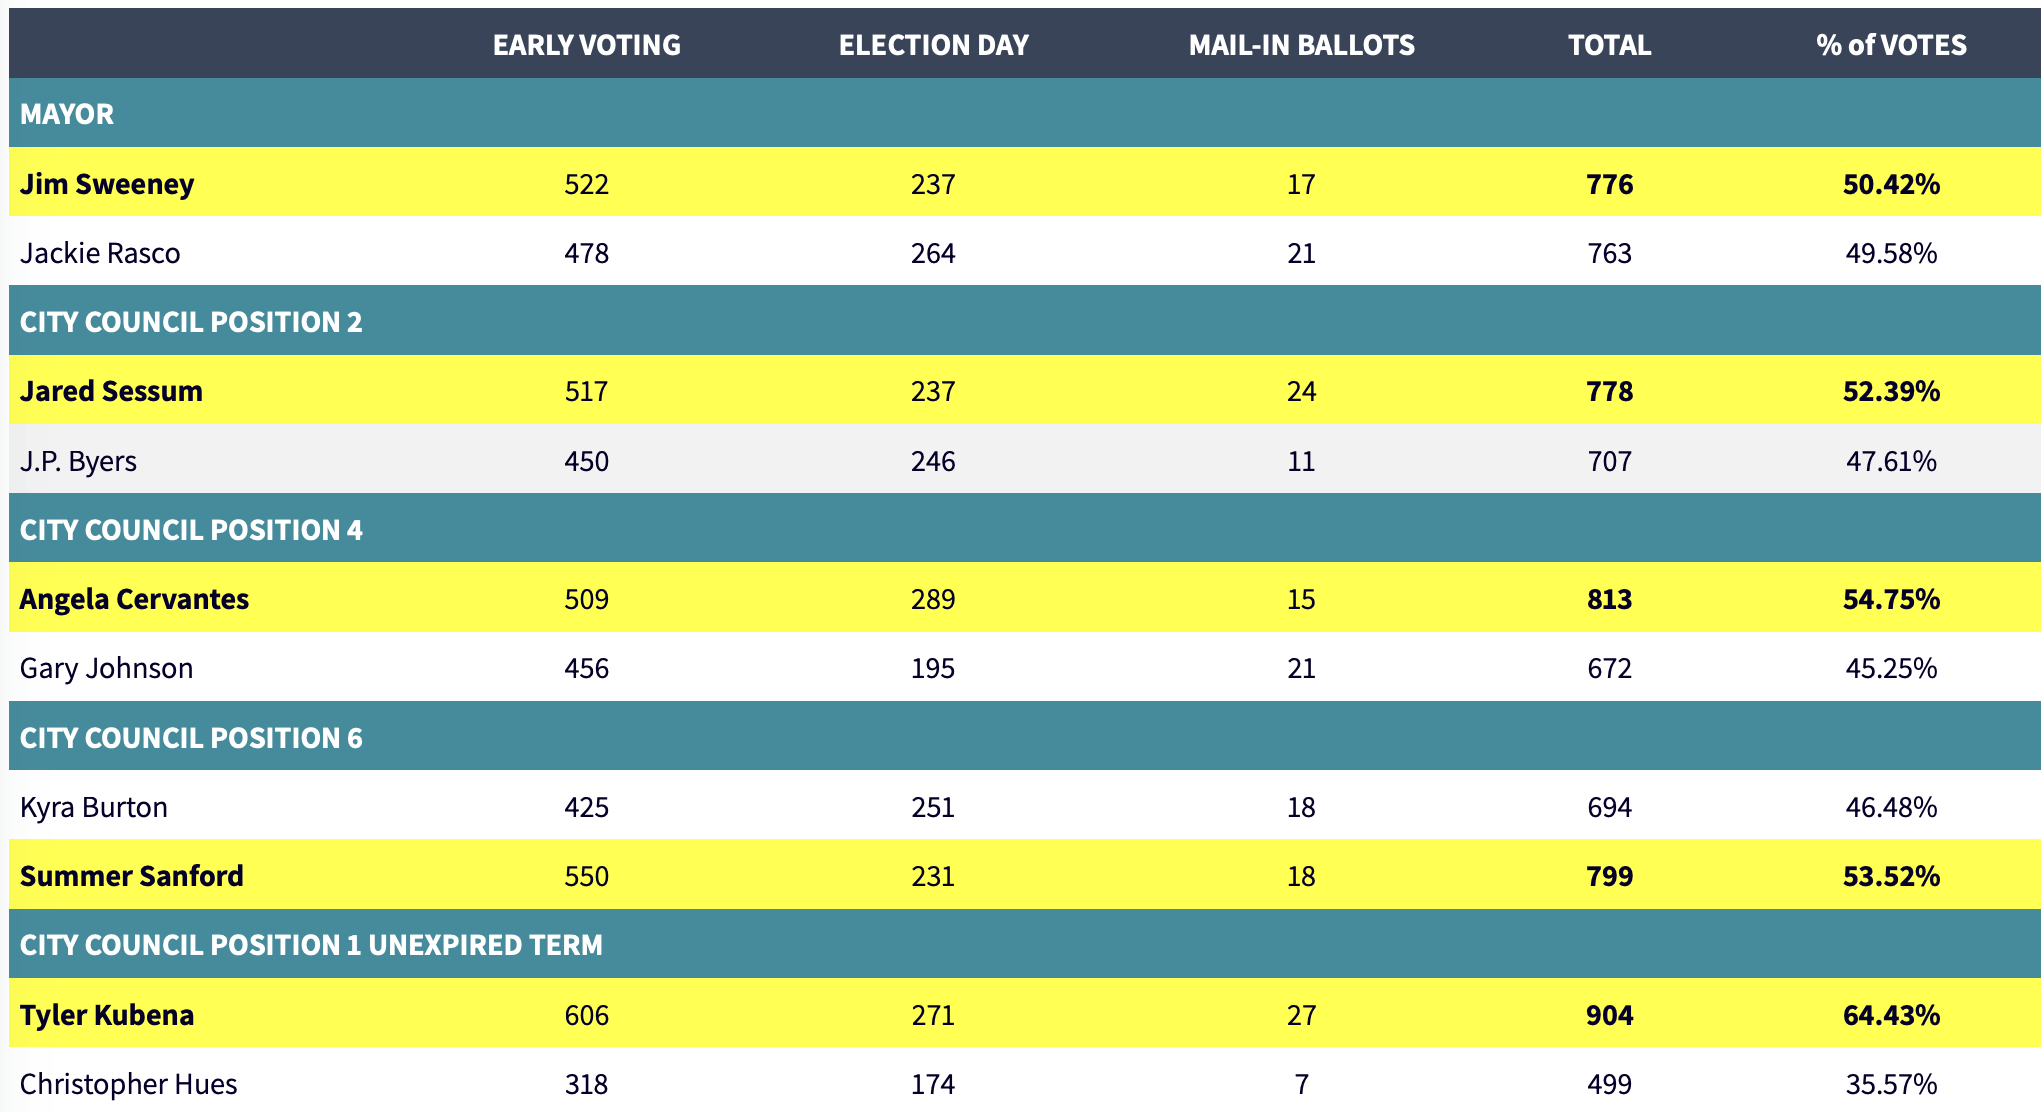Click Gary Johnson's election day count 195
The width and height of the screenshot is (2044, 1112).
tap(933, 668)
